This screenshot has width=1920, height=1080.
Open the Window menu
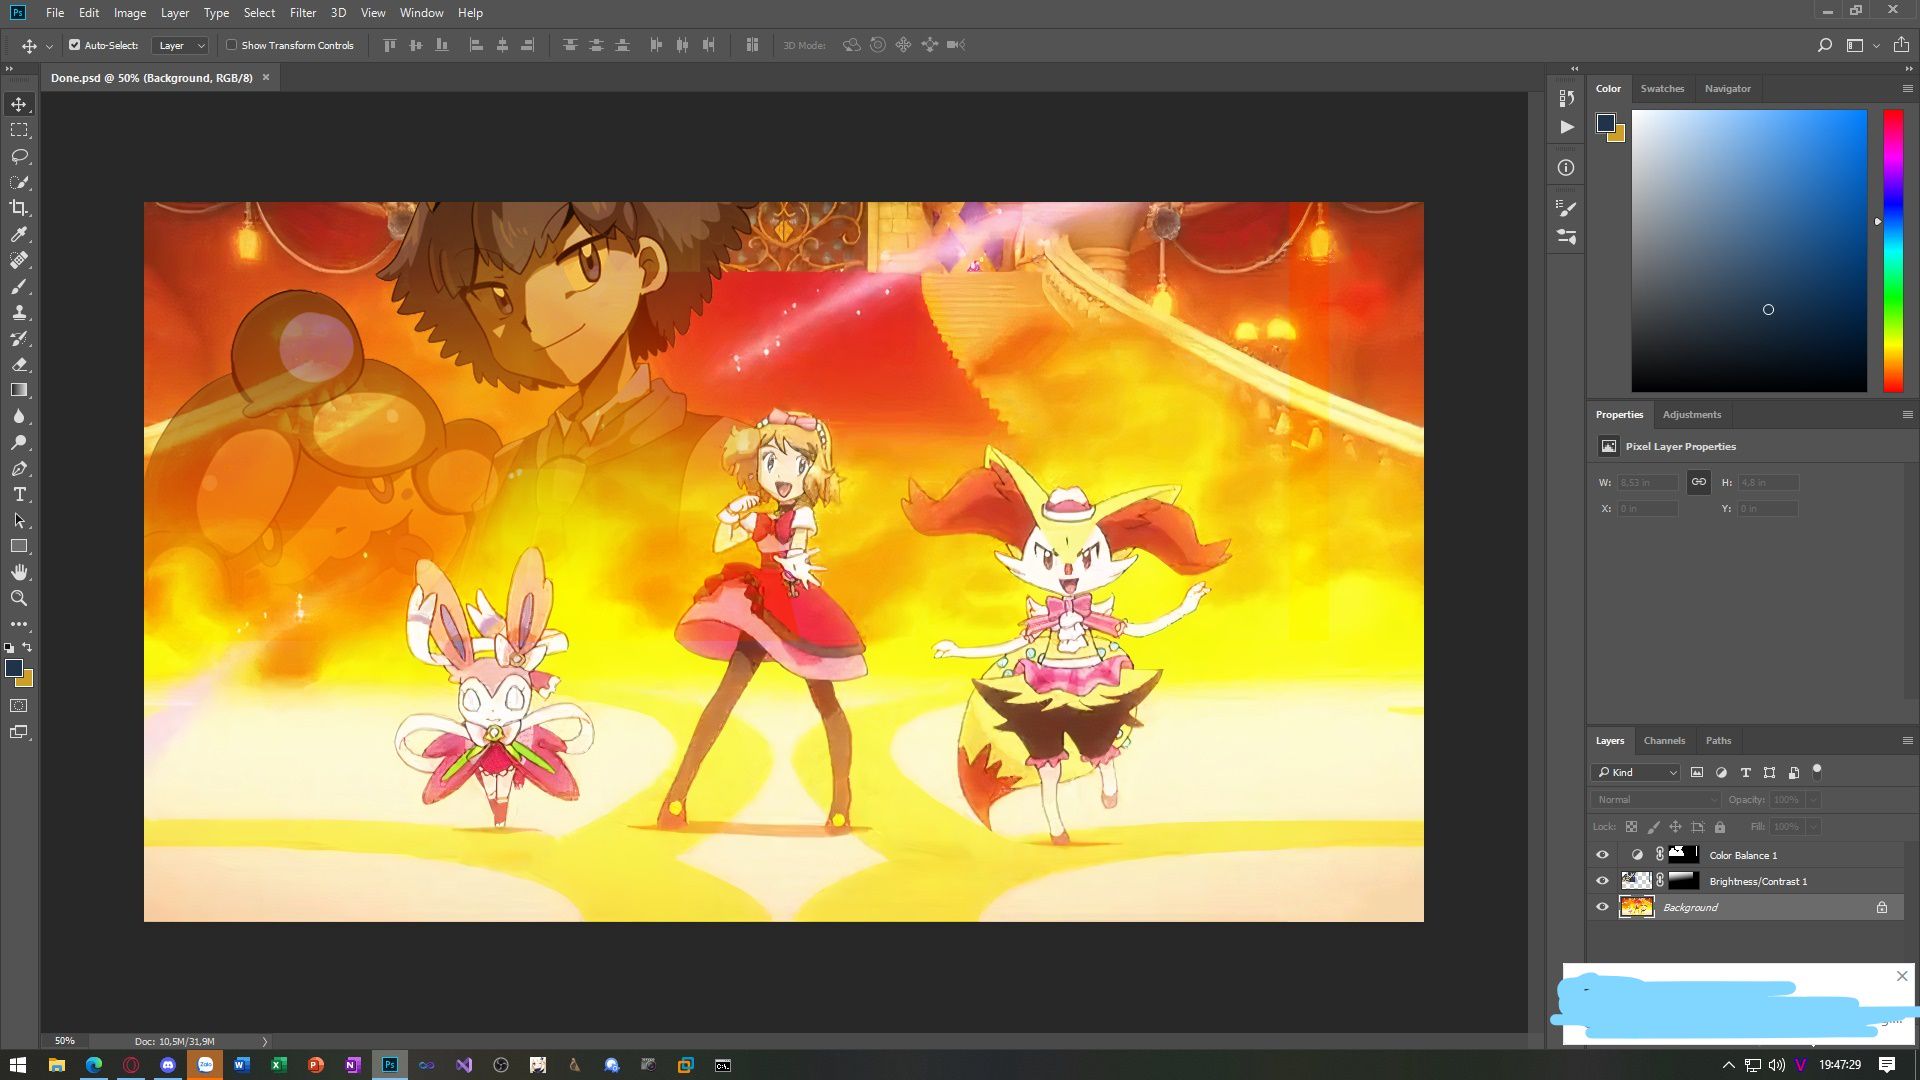click(421, 13)
